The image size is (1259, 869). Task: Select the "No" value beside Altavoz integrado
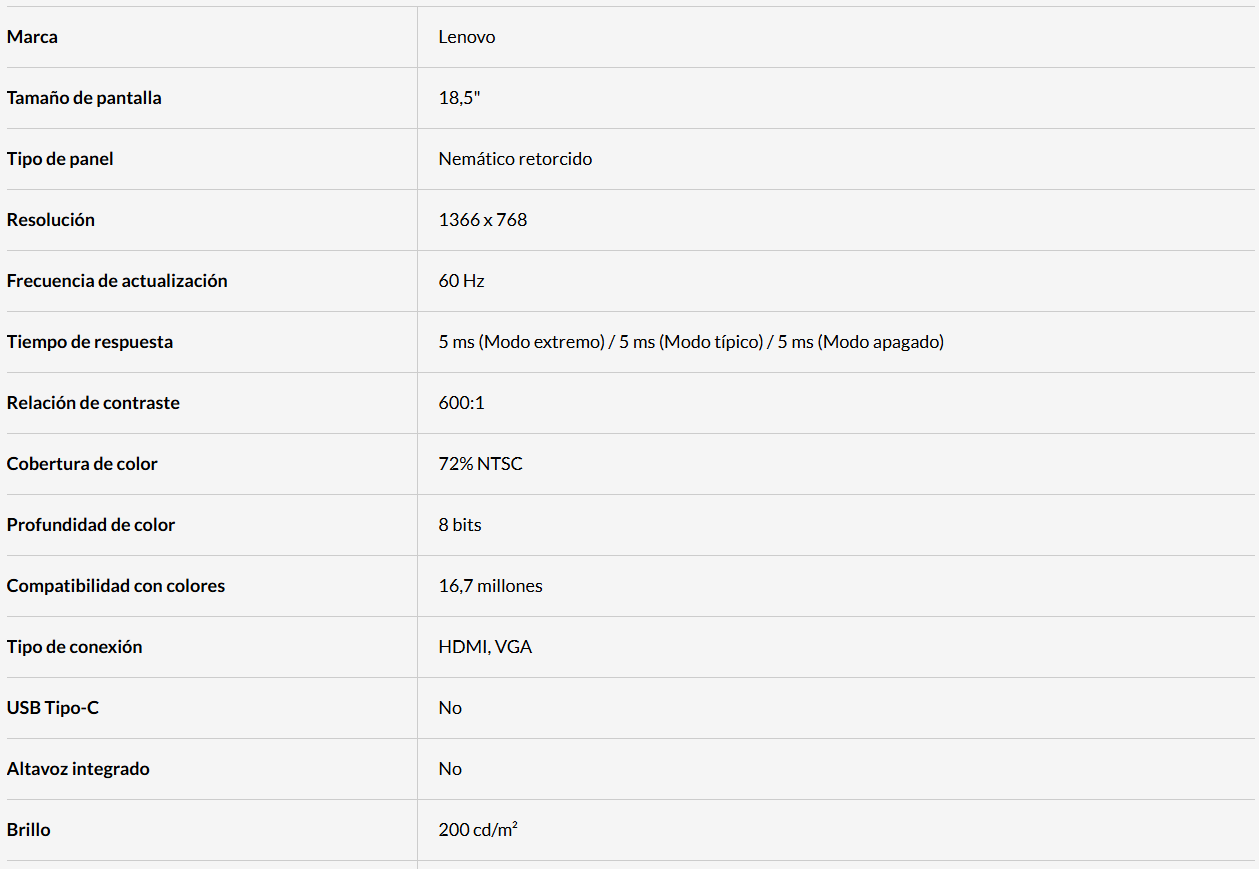(450, 769)
